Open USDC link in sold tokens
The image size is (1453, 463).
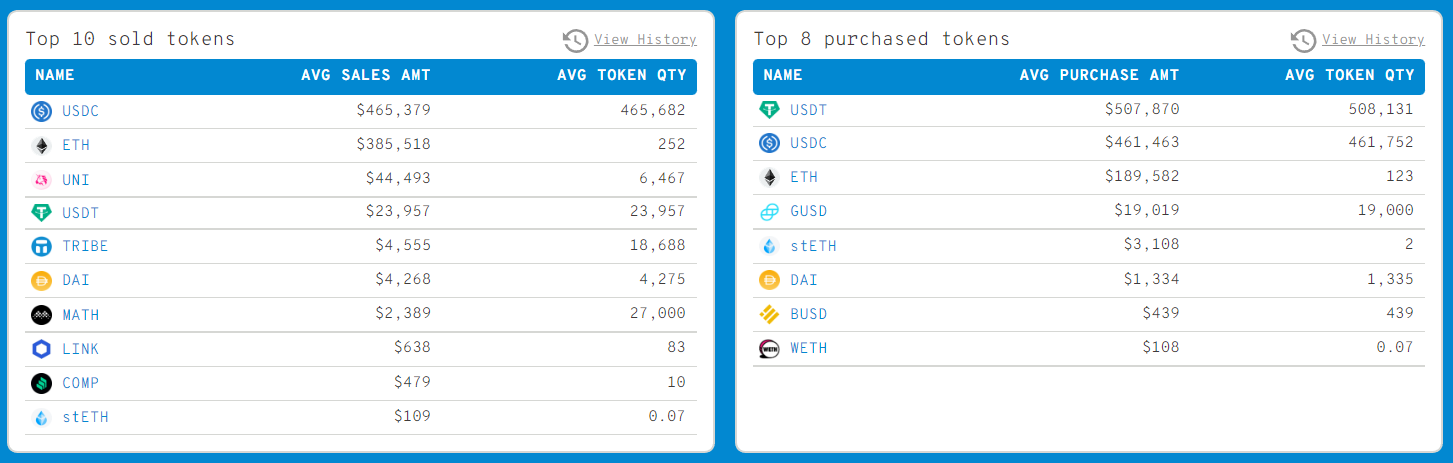(81, 112)
